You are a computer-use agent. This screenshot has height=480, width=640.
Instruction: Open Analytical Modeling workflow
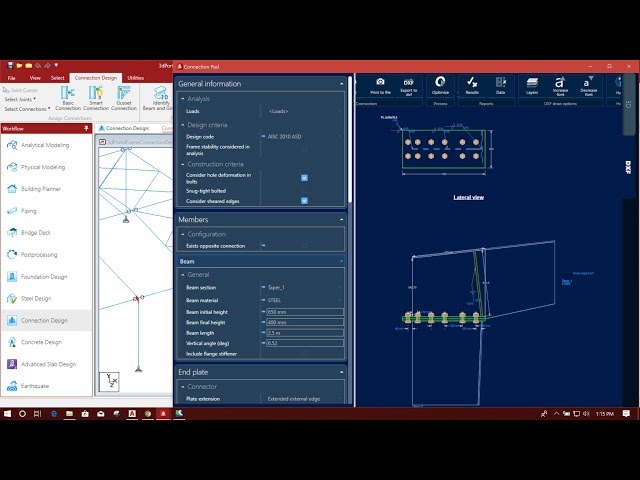[x=46, y=145]
